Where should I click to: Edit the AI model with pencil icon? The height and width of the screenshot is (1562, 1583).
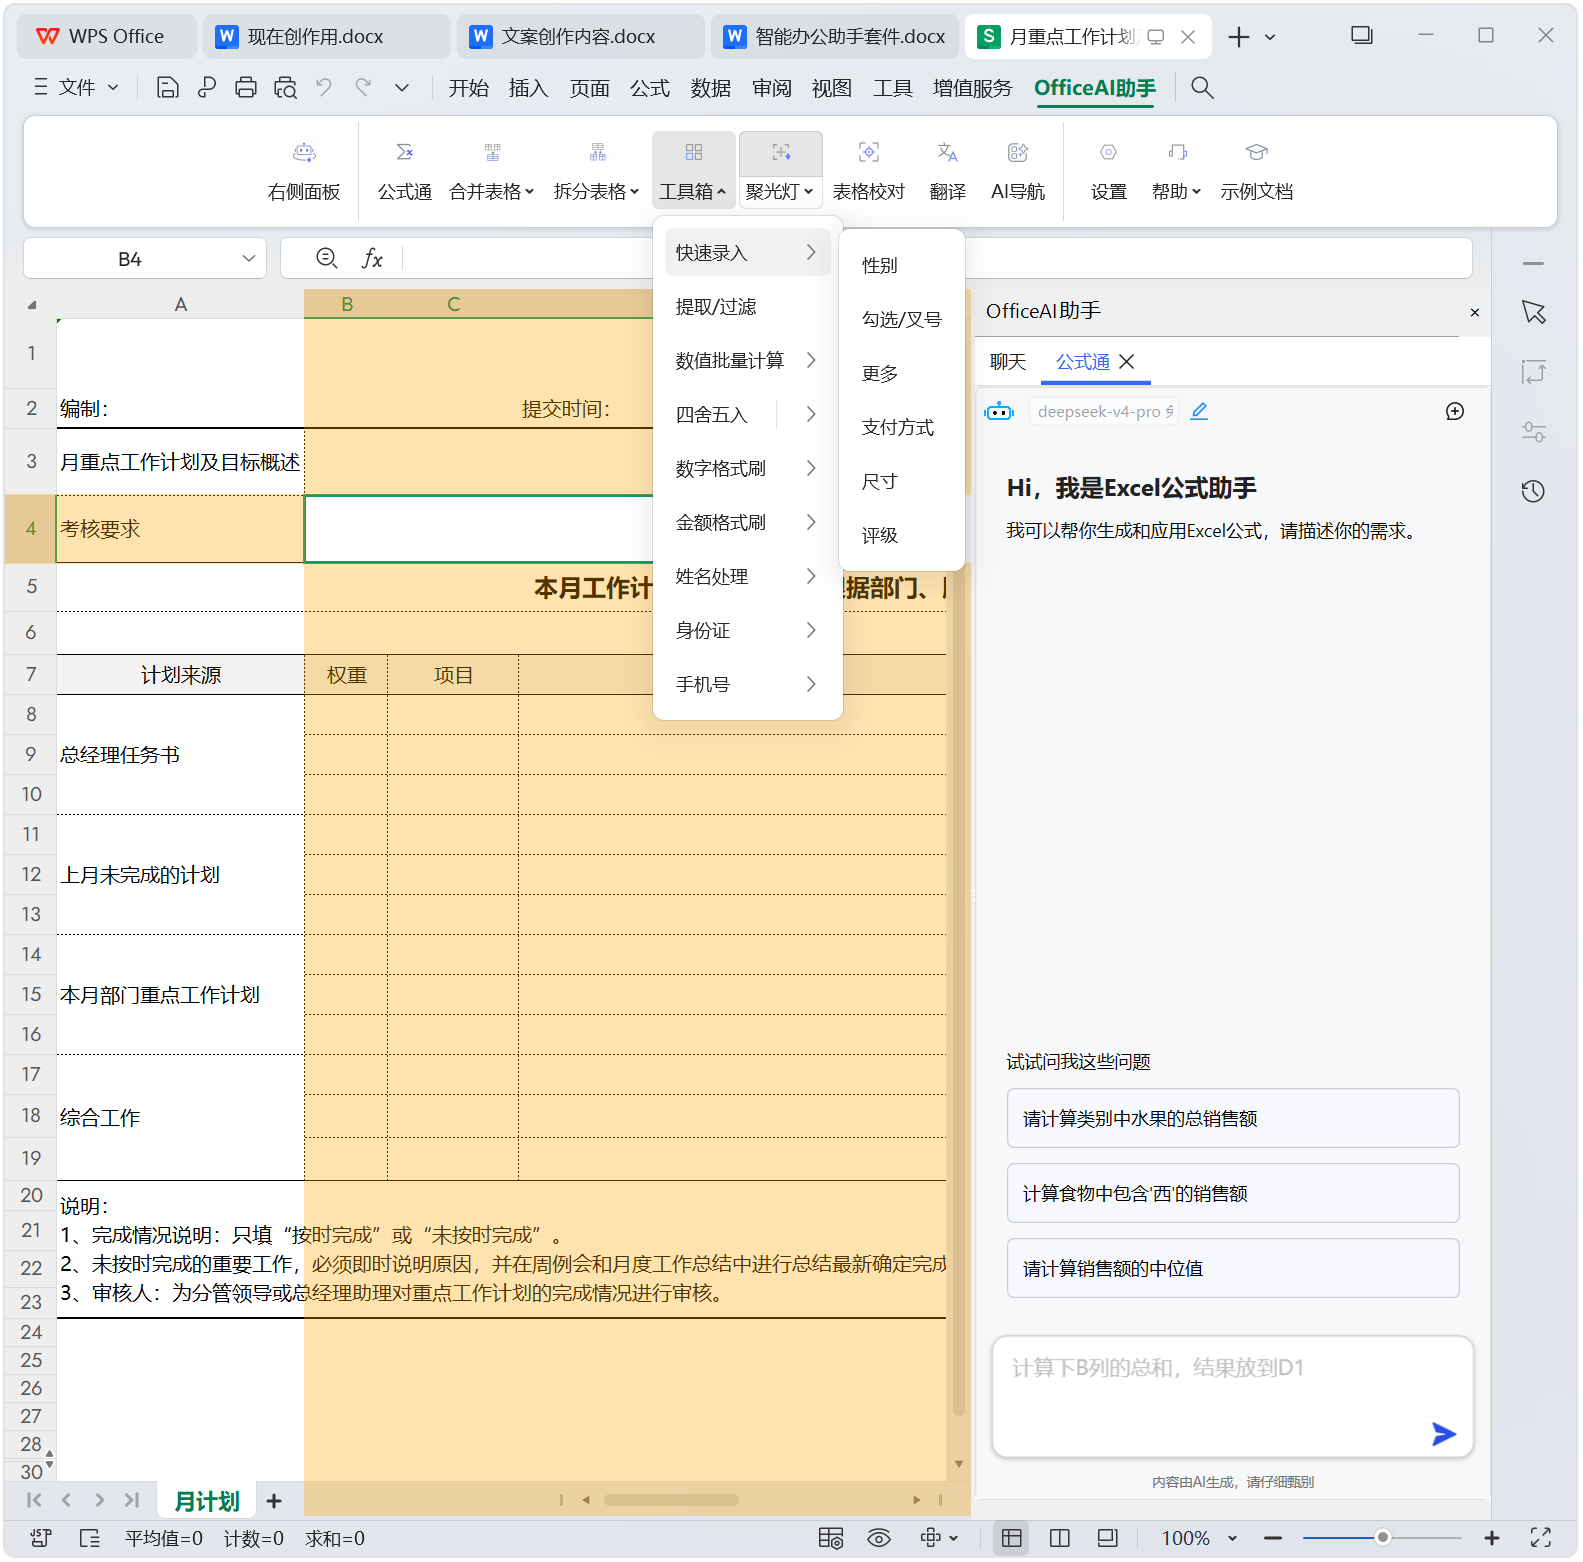[1199, 411]
